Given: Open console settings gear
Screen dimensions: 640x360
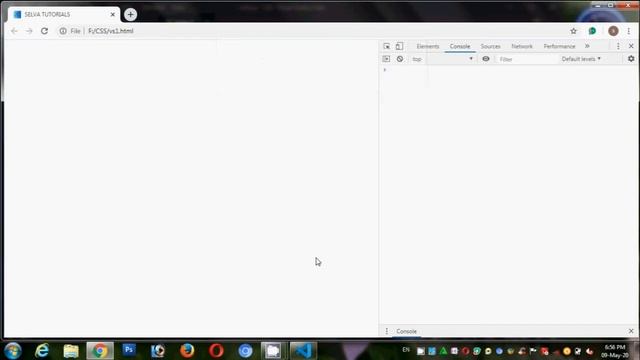Looking at the screenshot, I should (631, 59).
